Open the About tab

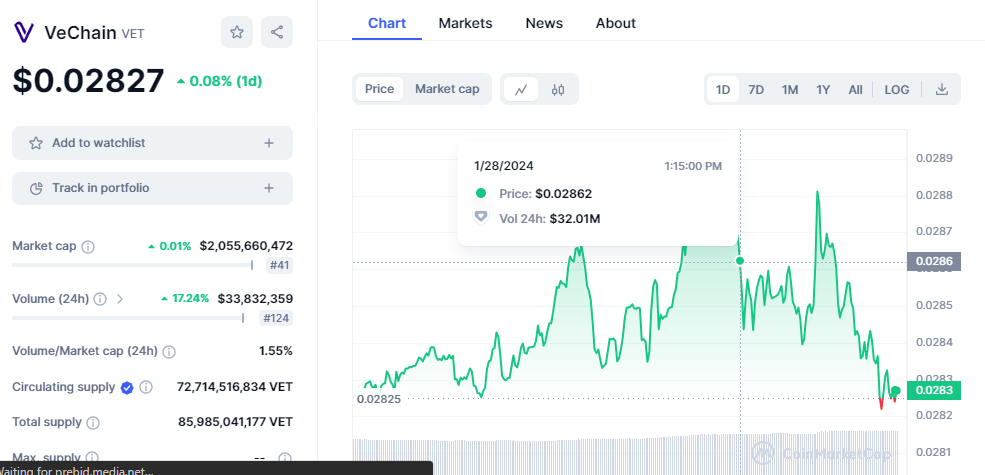click(x=616, y=23)
